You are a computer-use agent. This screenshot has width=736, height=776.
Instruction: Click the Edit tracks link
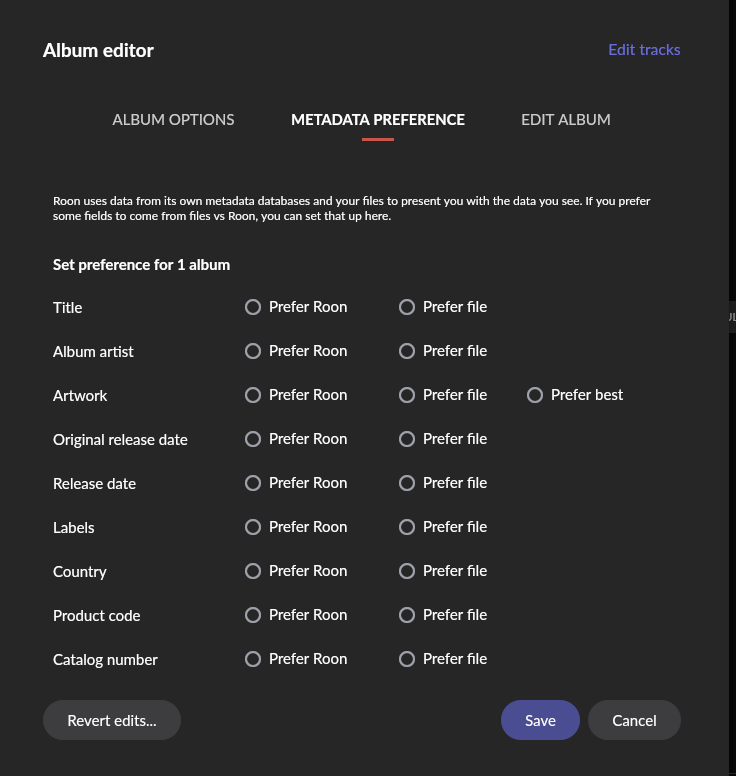coord(644,50)
